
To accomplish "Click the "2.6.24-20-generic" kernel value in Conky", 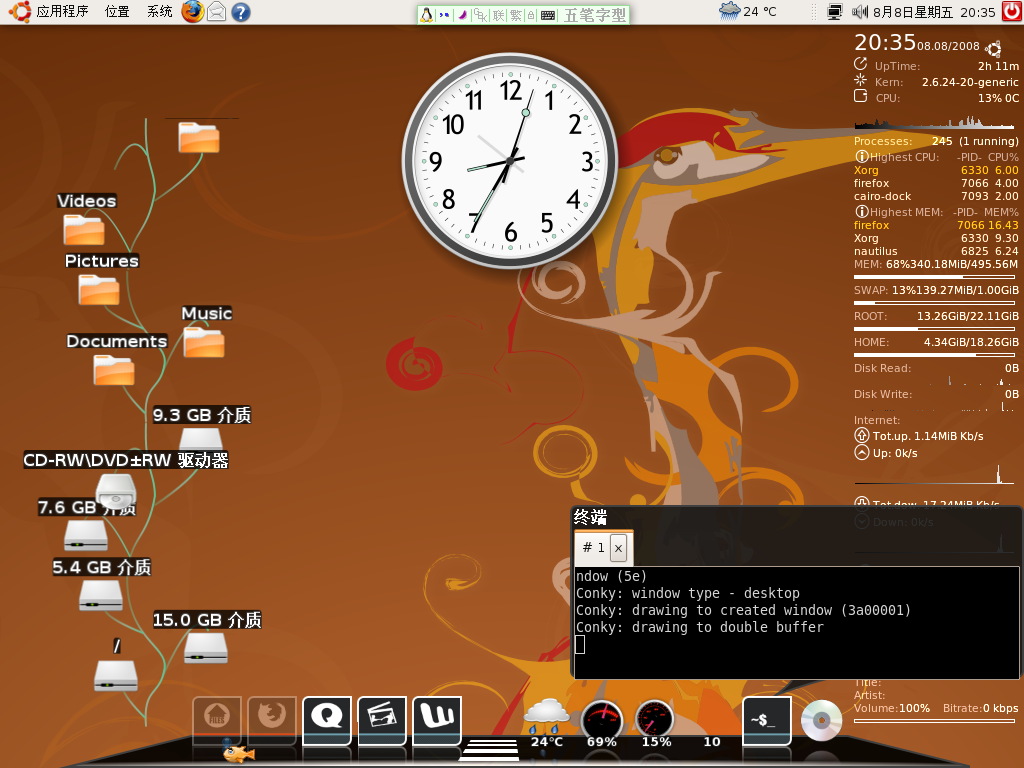I will 970,82.
